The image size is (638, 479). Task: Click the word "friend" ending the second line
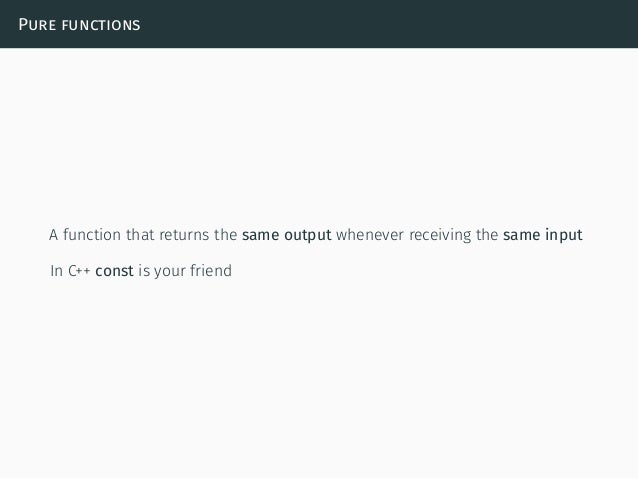click(209, 269)
